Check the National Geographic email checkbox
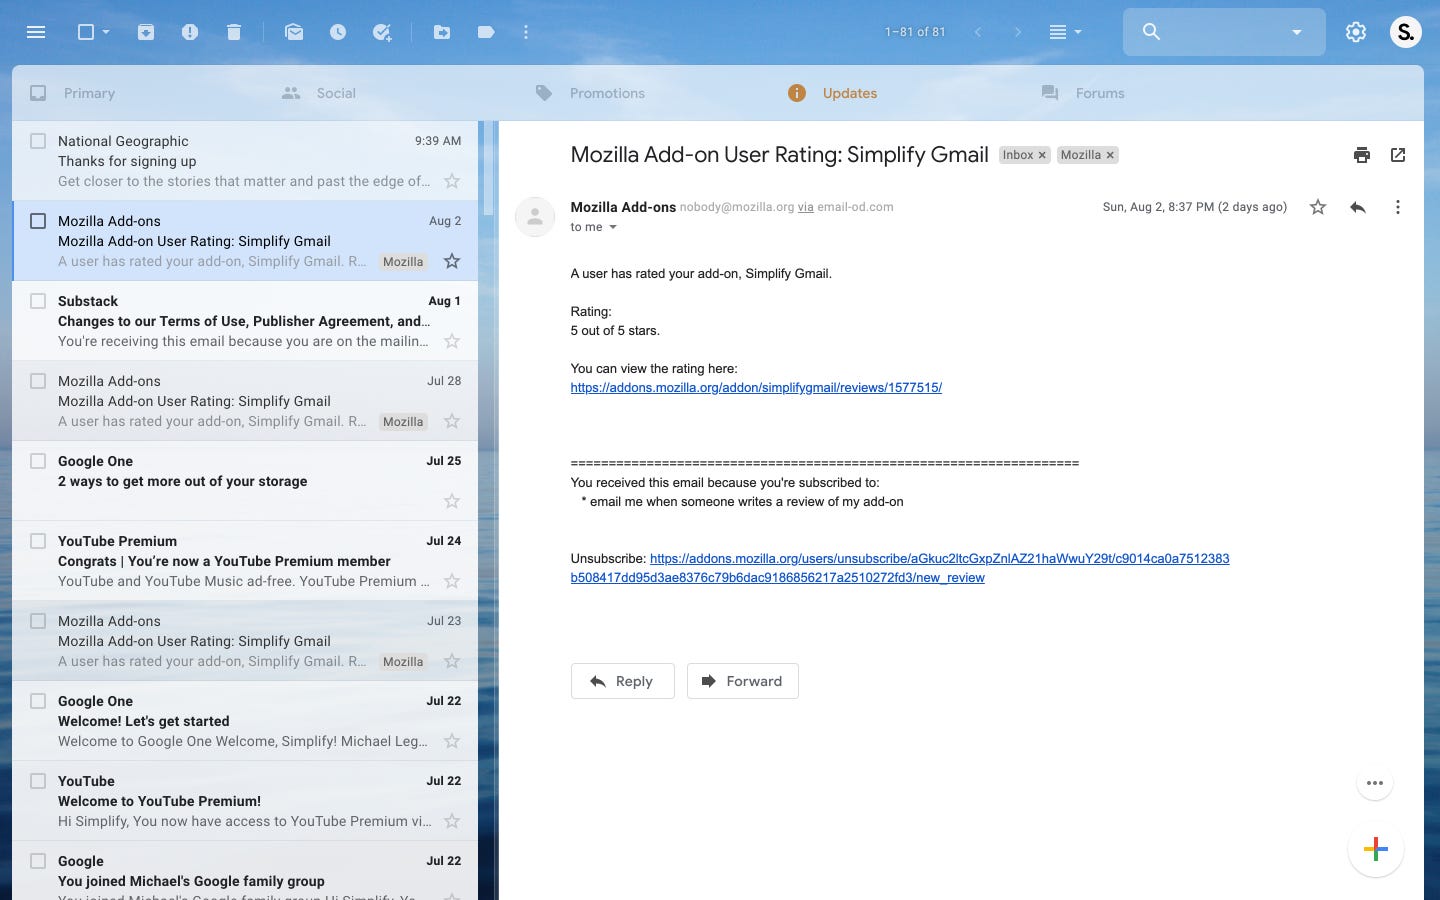The image size is (1440, 900). coord(38,140)
